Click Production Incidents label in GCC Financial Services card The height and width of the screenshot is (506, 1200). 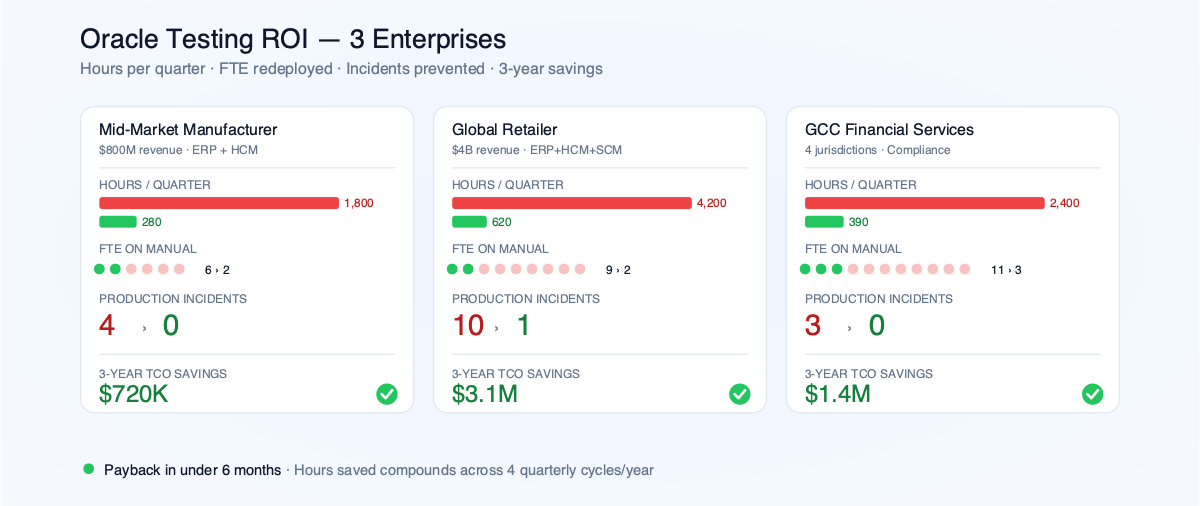(x=879, y=299)
